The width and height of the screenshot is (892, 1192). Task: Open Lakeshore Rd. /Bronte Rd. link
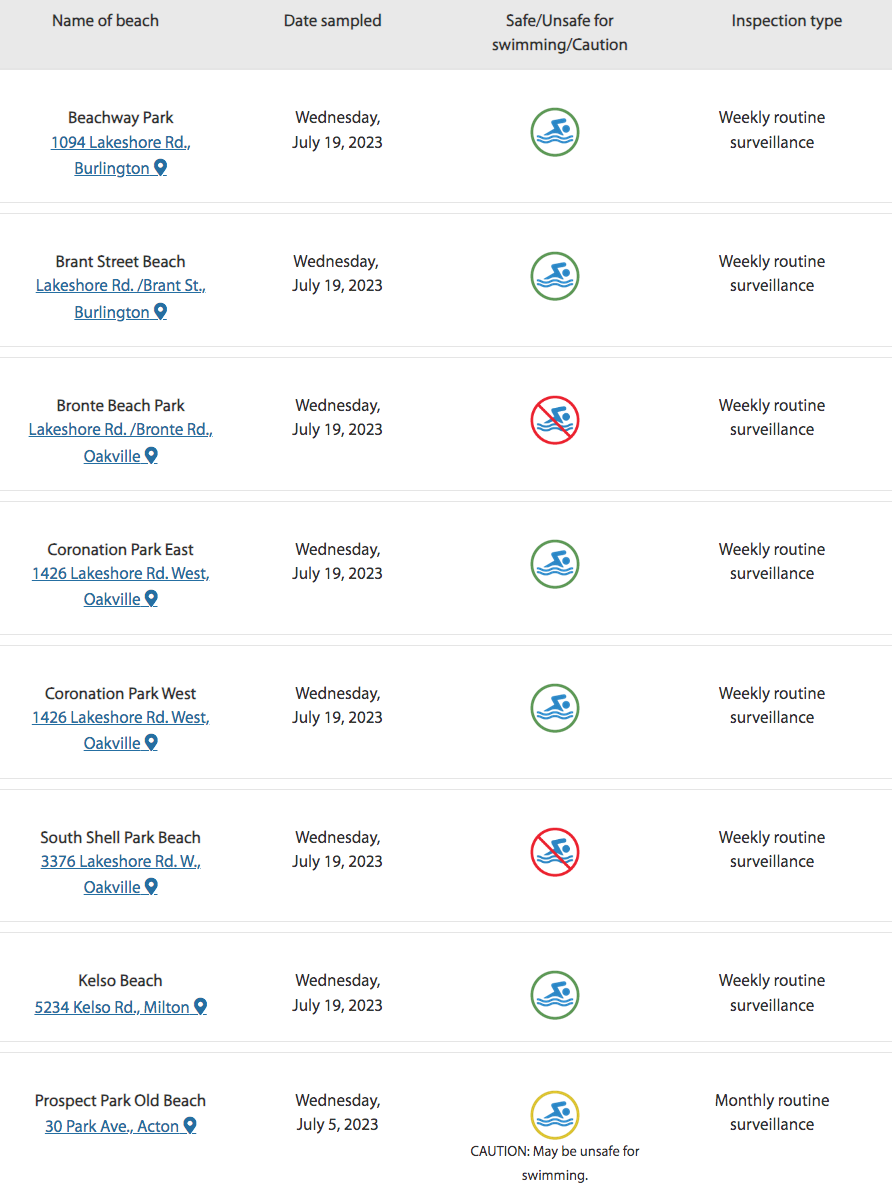tap(120, 430)
